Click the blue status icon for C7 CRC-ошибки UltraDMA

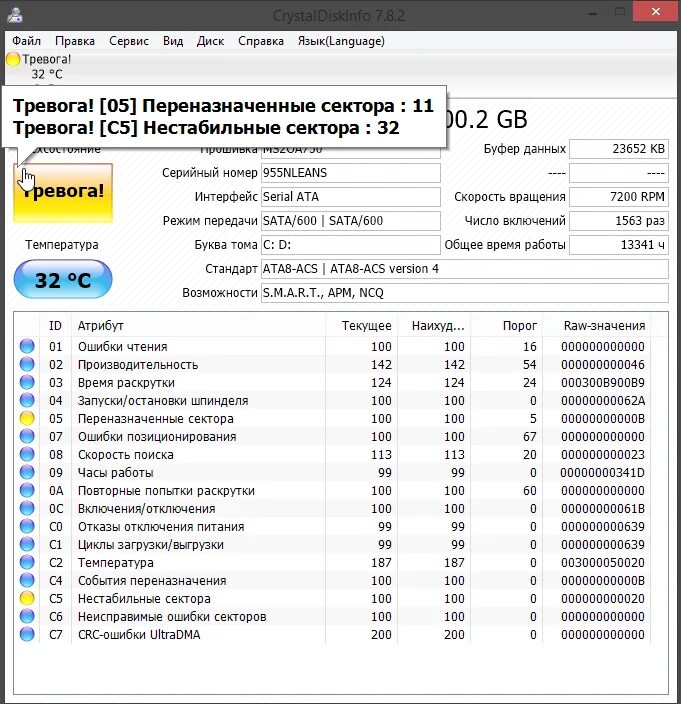click(x=27, y=634)
